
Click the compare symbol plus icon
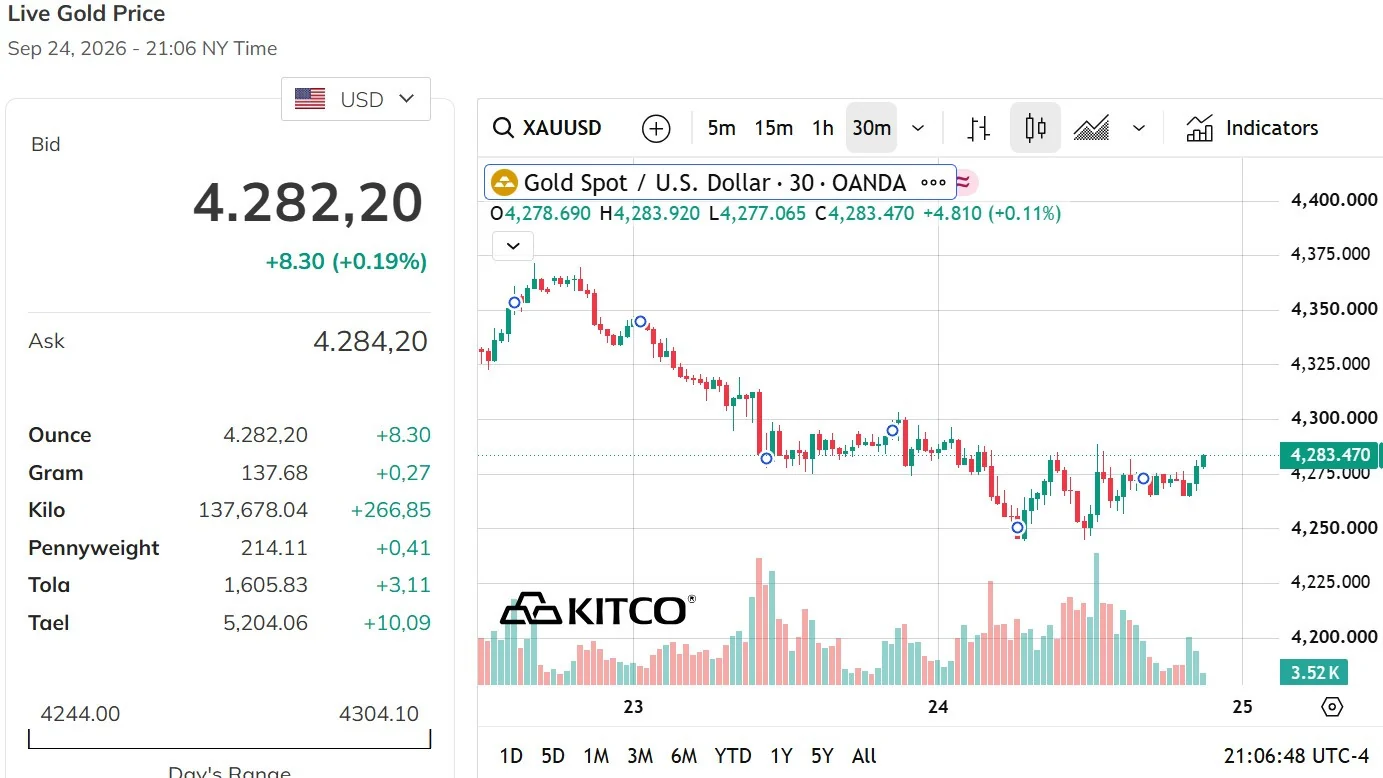(656, 128)
